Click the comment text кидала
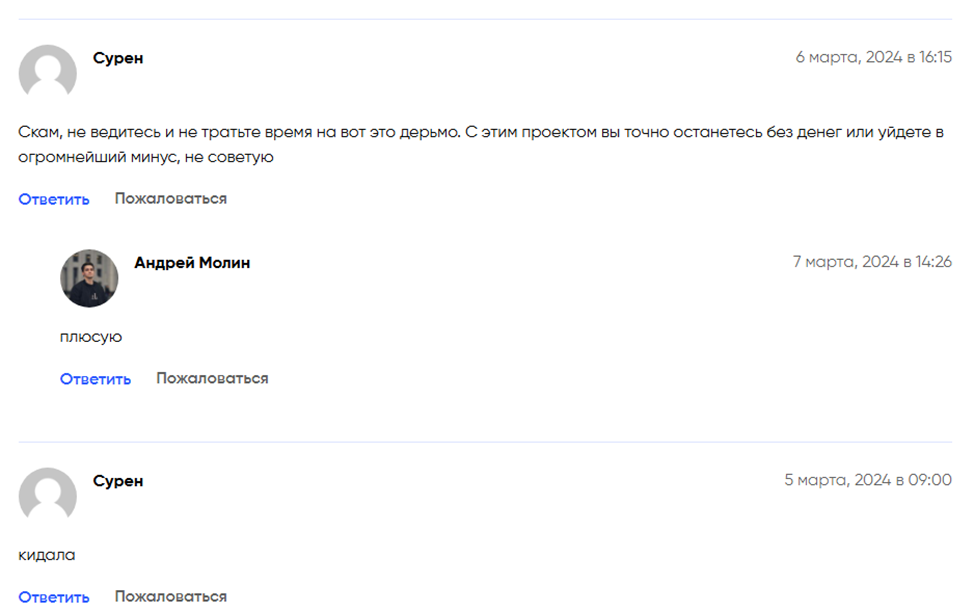 (x=47, y=555)
